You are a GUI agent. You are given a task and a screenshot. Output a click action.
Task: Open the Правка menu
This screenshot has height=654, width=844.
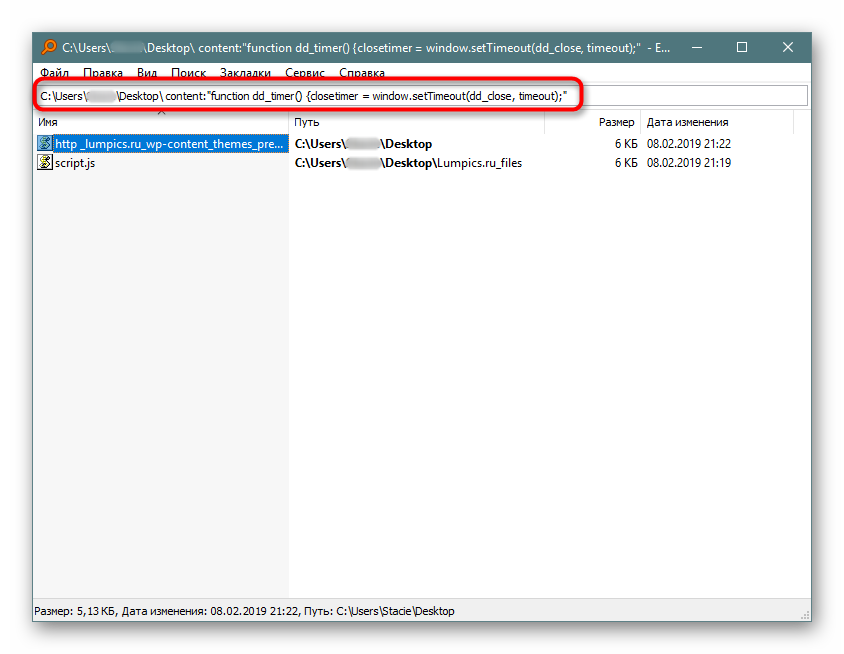[103, 72]
